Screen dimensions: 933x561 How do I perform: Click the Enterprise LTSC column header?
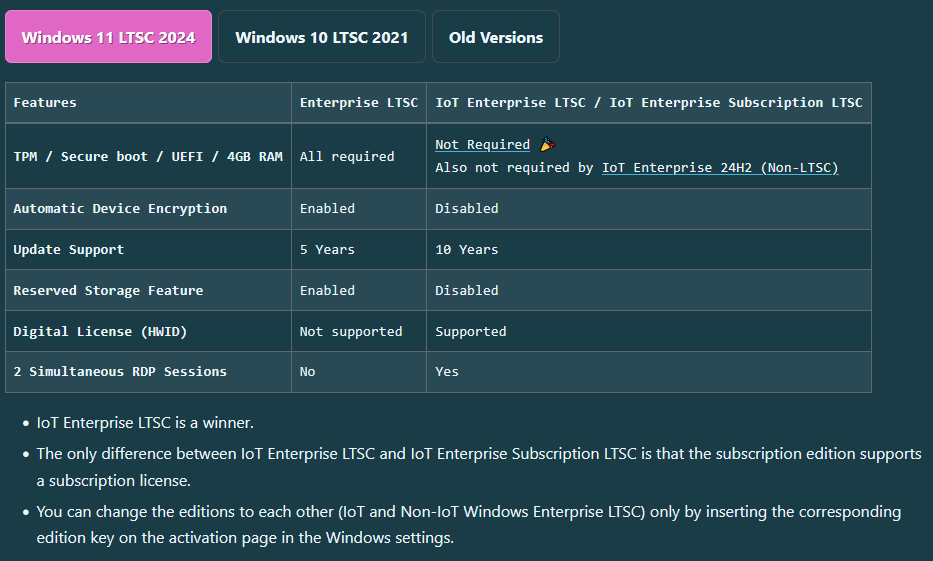(x=359, y=102)
